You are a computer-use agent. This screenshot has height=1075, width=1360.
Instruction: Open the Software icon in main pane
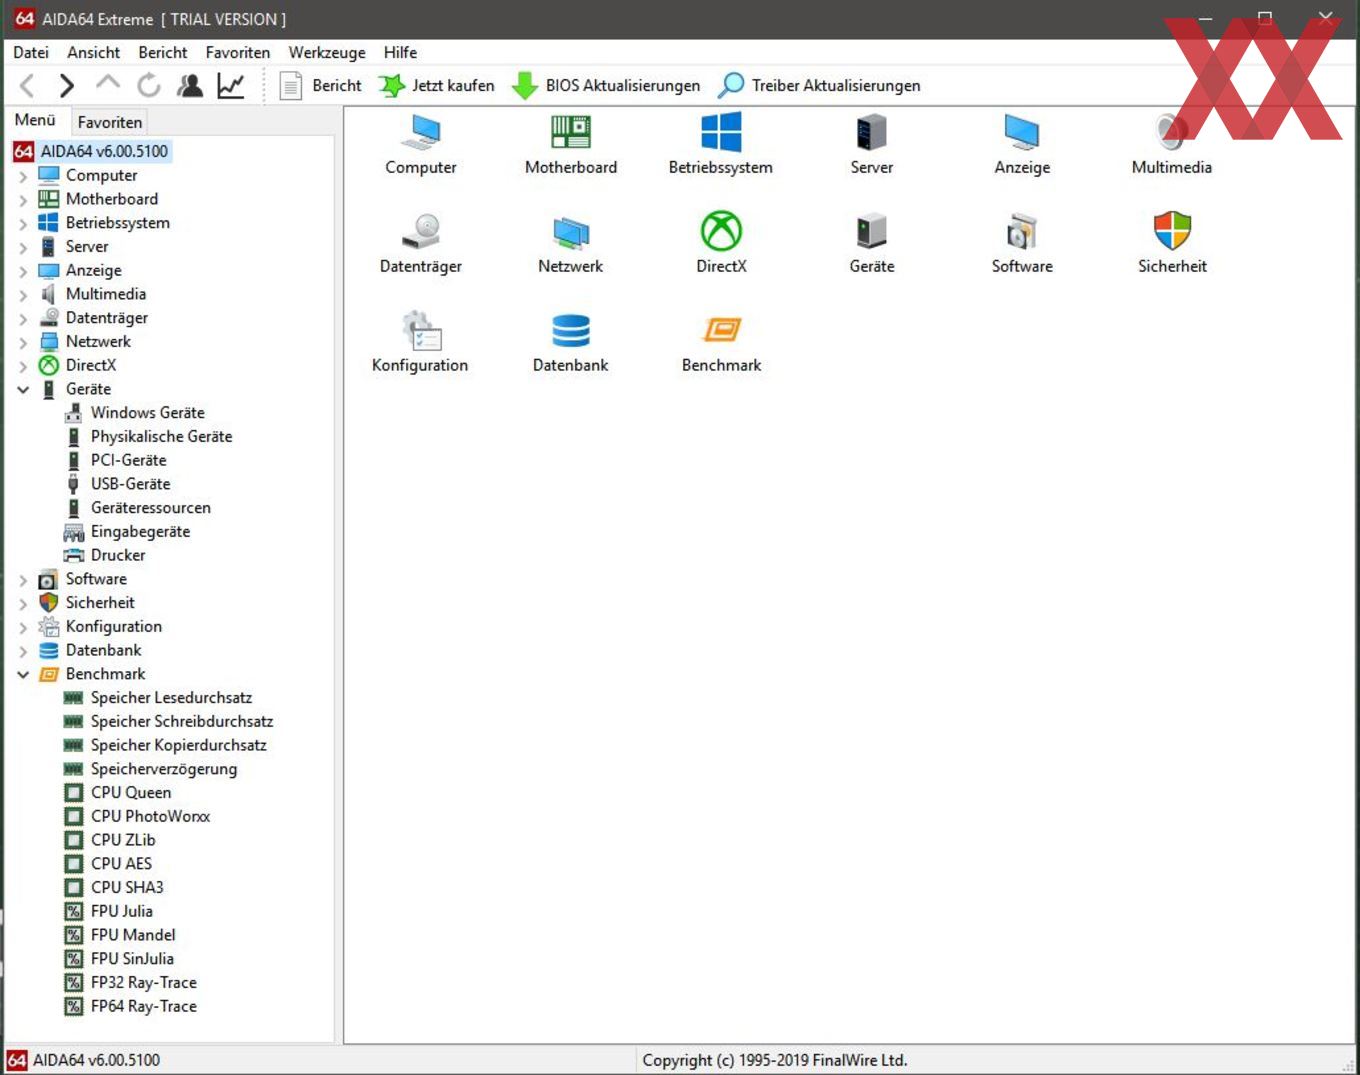pyautogui.click(x=1022, y=231)
